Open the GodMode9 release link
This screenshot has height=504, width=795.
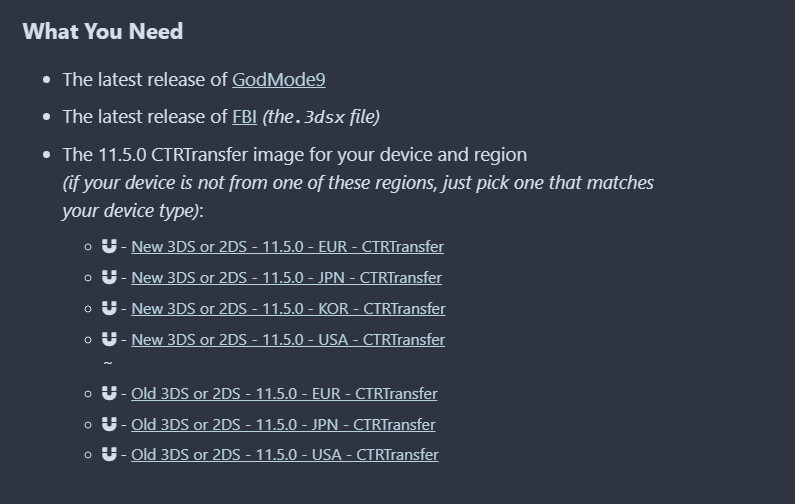(x=279, y=80)
